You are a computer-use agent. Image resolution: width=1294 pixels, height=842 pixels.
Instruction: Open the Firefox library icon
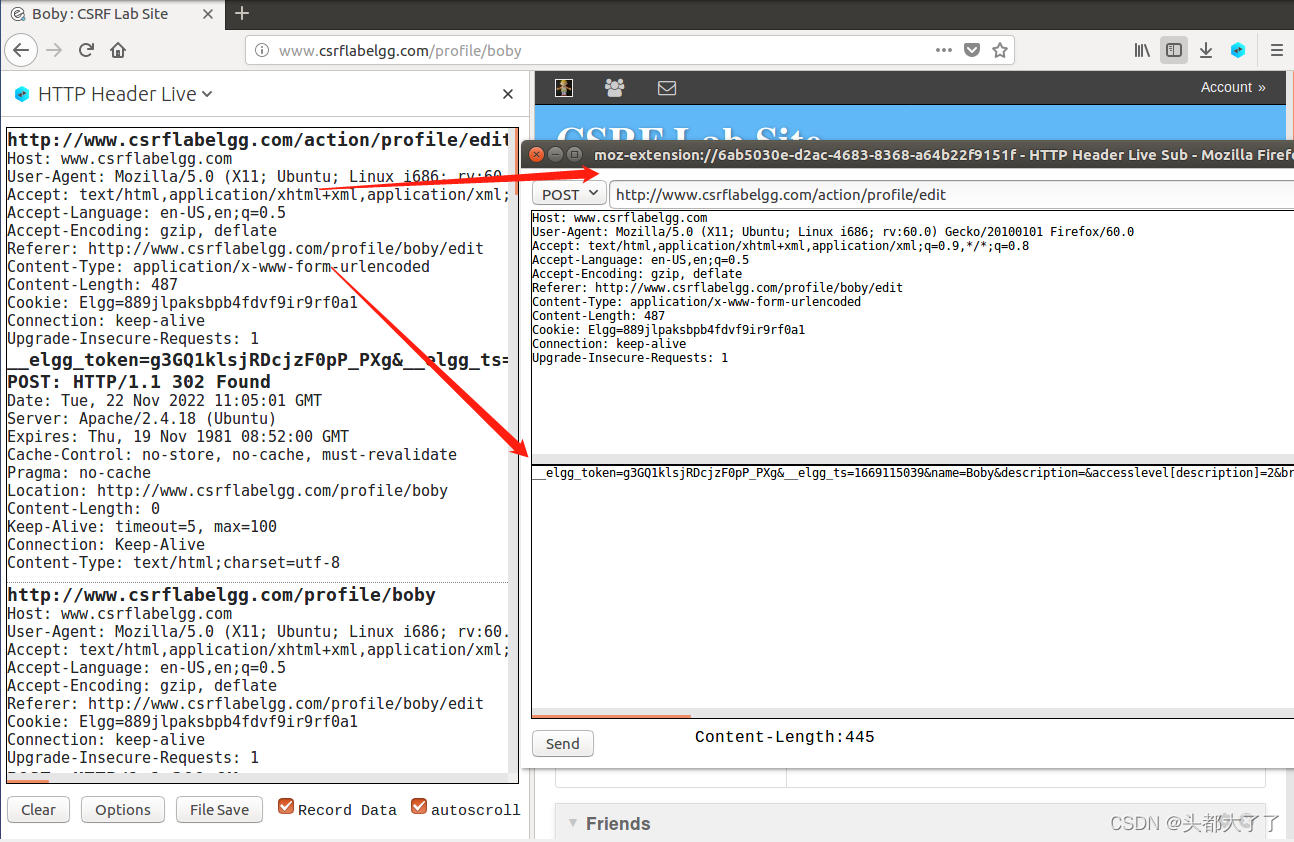point(1141,49)
